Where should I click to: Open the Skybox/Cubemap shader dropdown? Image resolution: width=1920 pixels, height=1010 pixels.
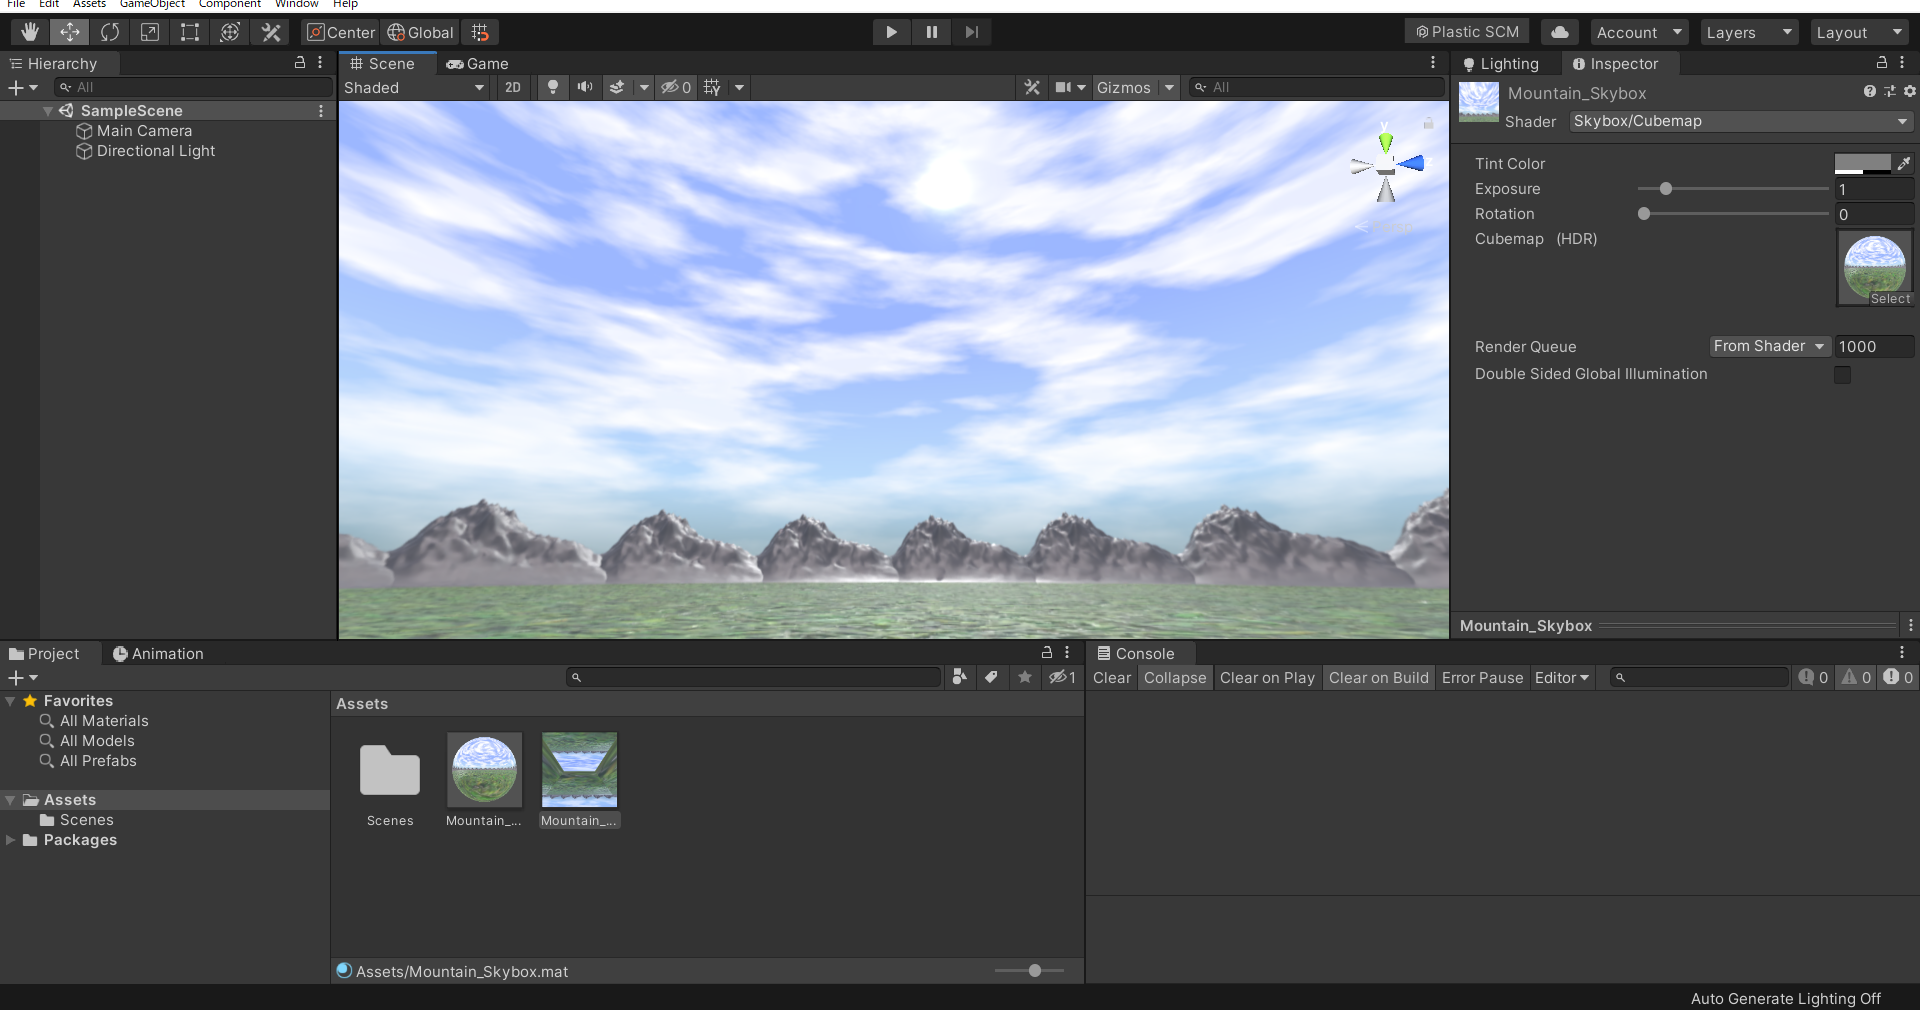(x=1740, y=121)
